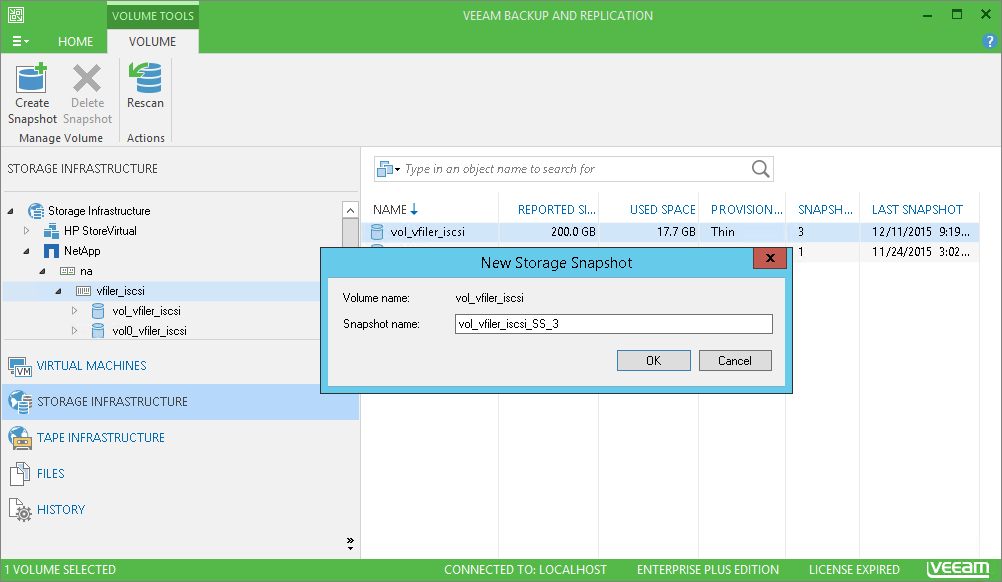1002x582 pixels.
Task: Click the LICENSE EXPIRED status text
Action: click(854, 569)
